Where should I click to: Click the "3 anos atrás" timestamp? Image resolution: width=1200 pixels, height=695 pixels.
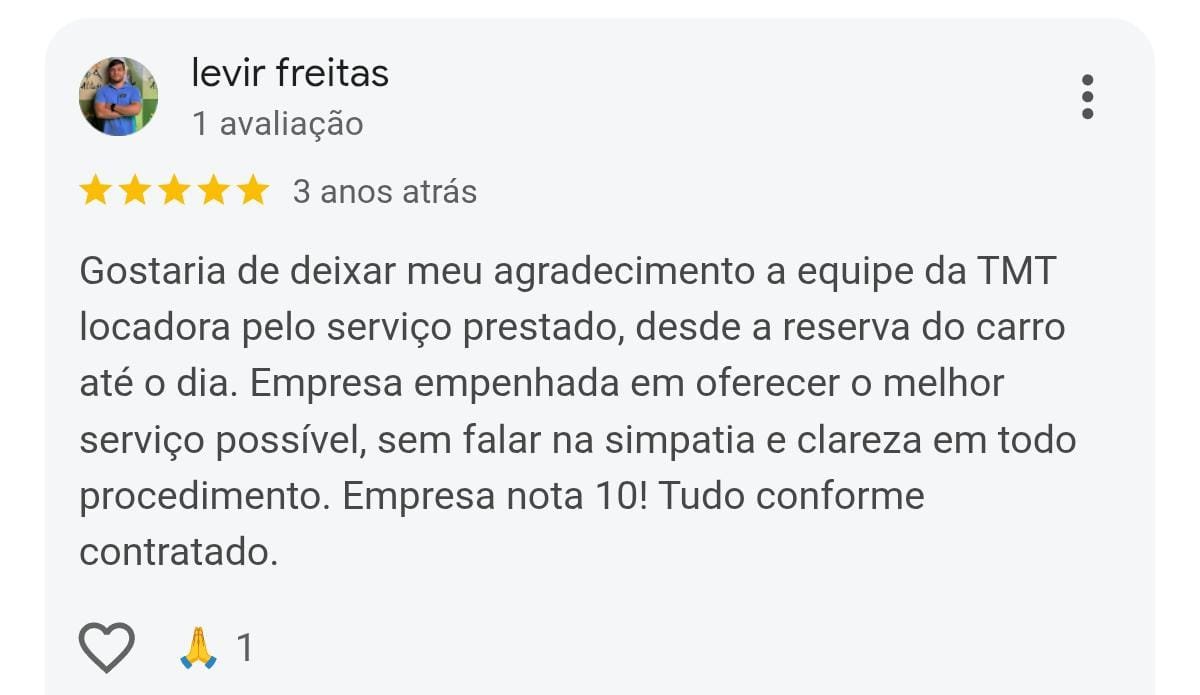click(x=384, y=191)
